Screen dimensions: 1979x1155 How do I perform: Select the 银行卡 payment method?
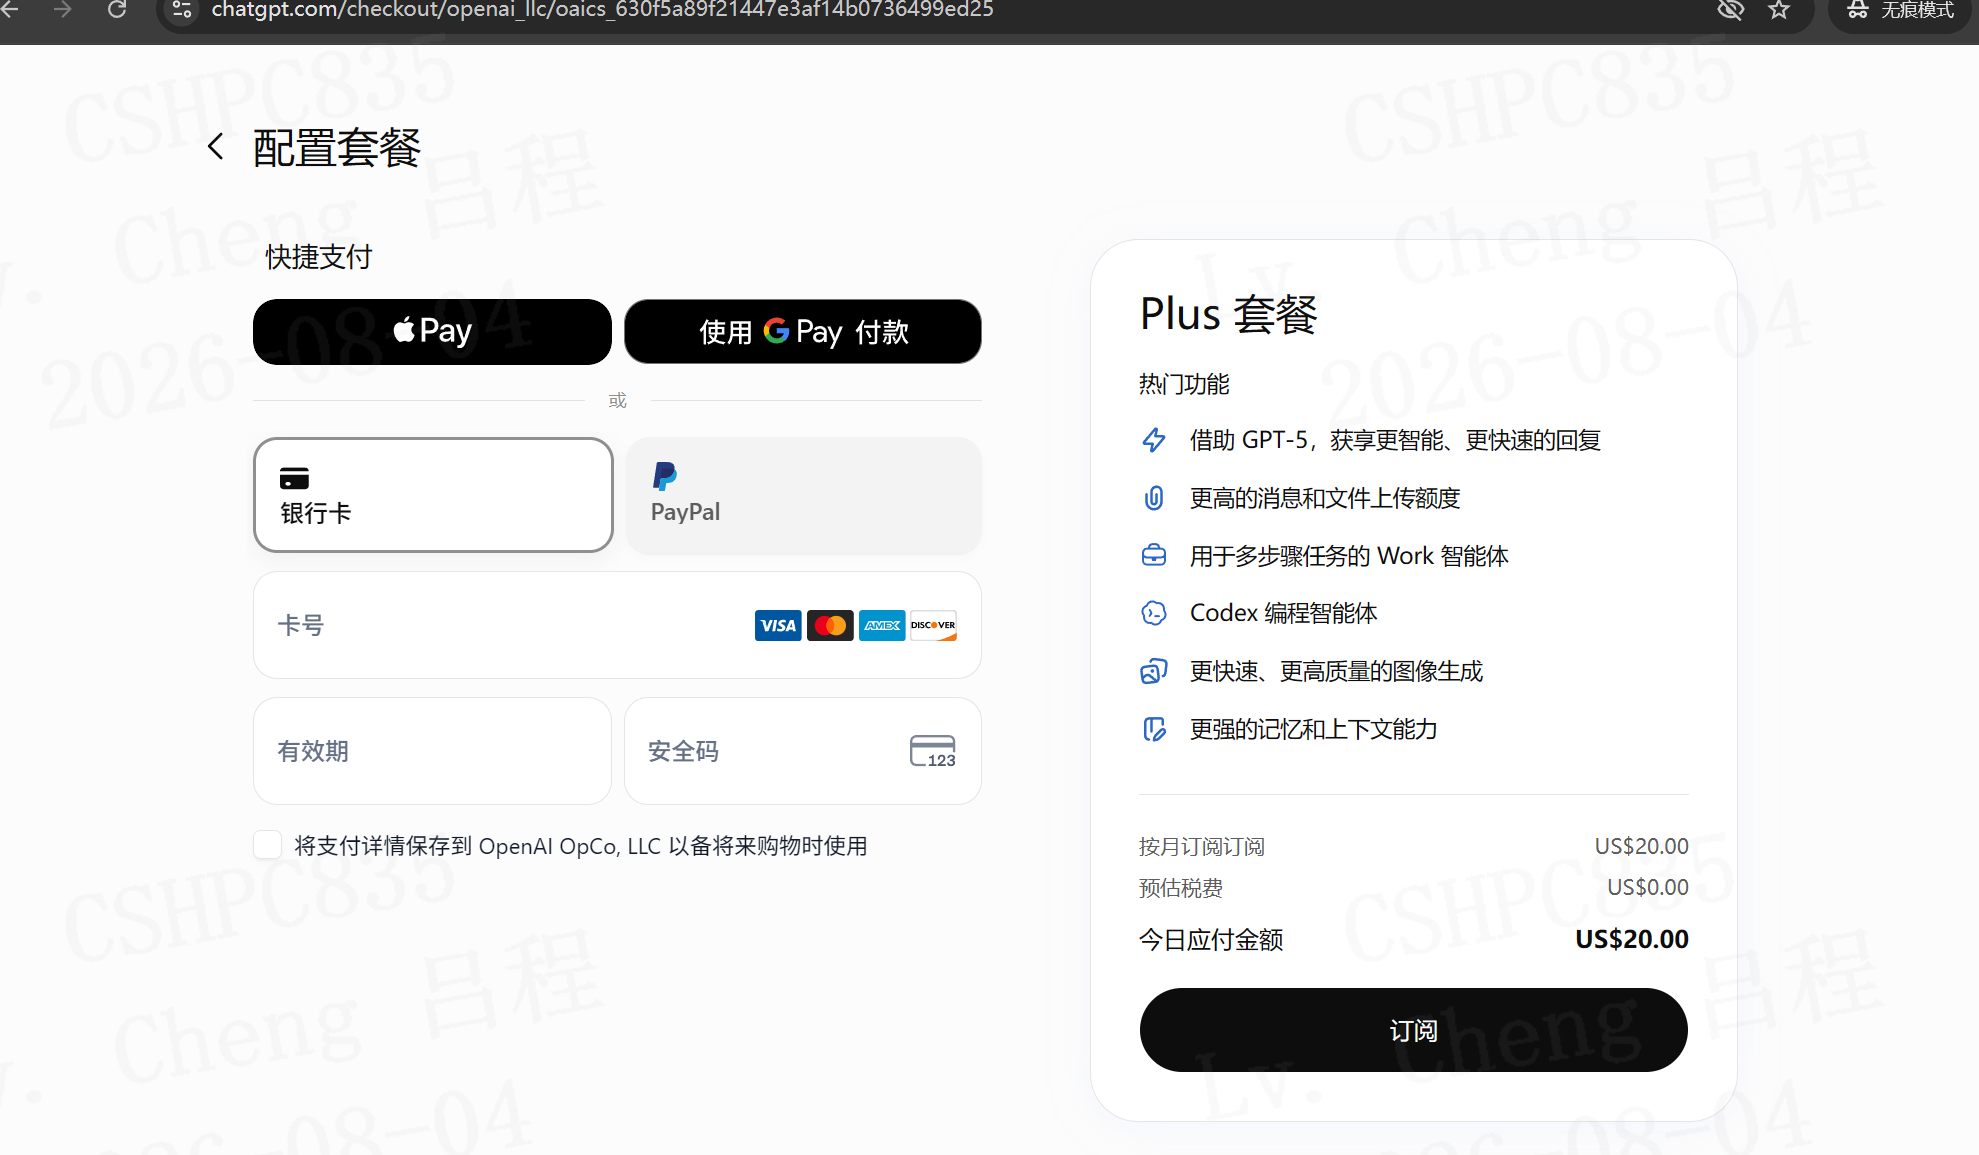tap(433, 494)
